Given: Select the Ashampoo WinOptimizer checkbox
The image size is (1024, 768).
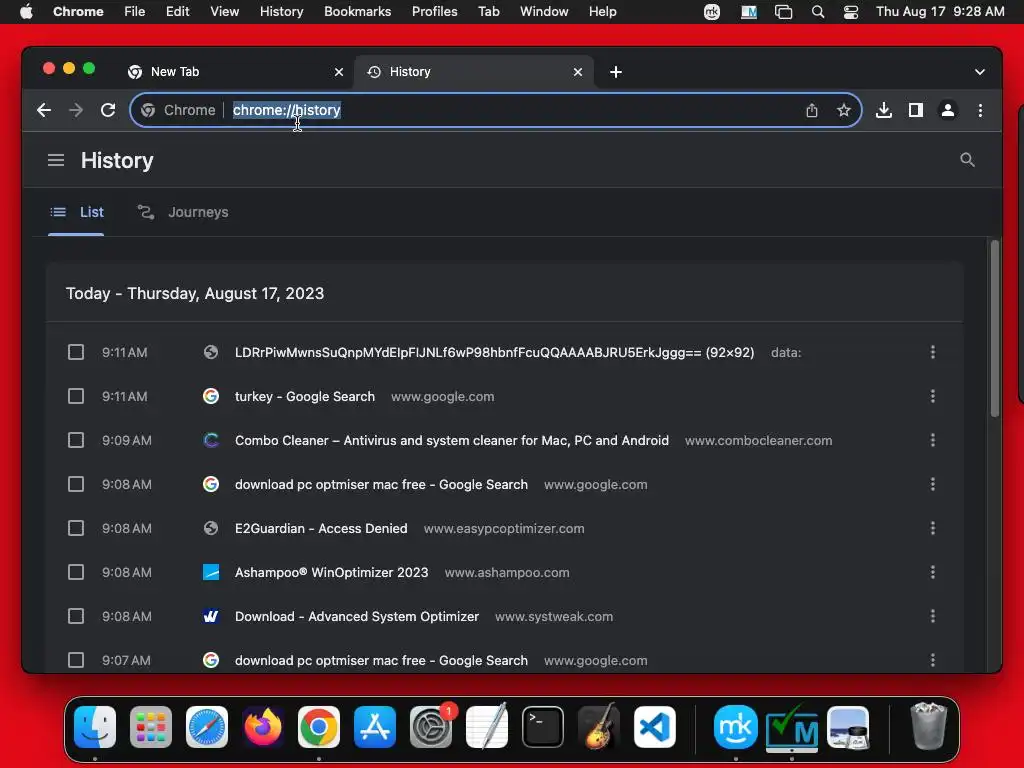Looking at the screenshot, I should [76, 572].
